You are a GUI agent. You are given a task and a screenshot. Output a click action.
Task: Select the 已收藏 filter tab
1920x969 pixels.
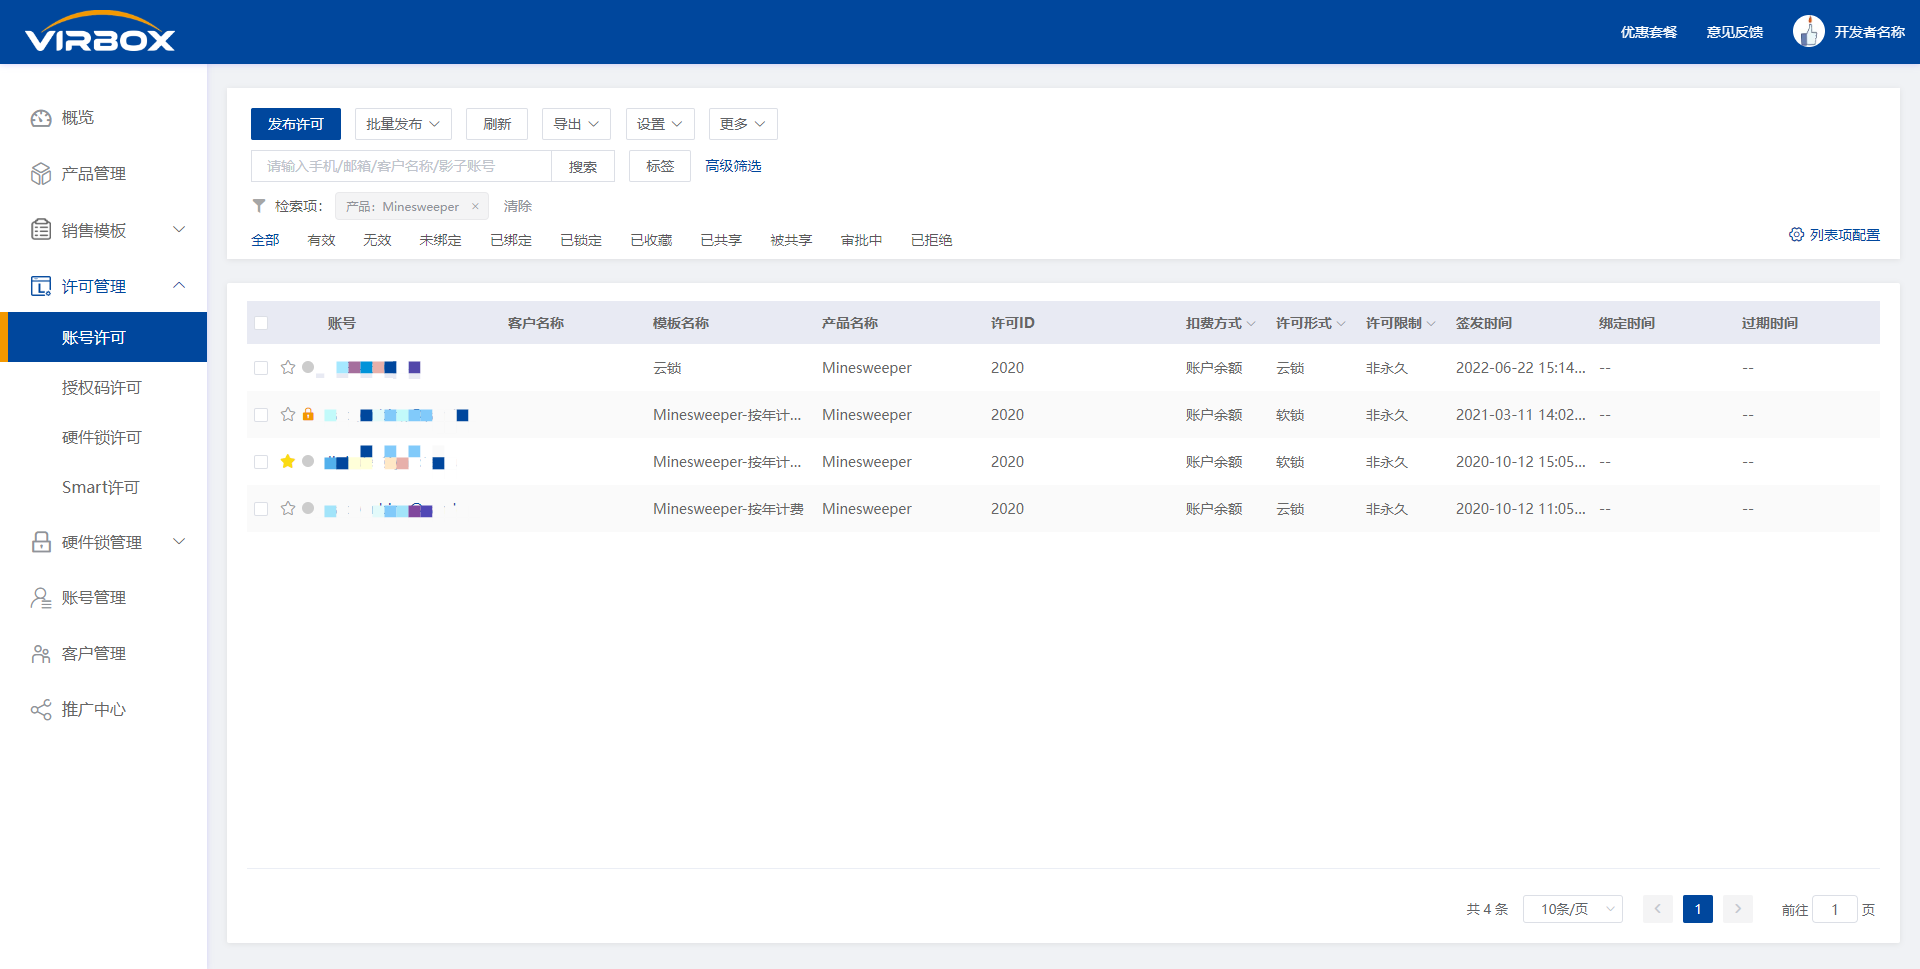click(651, 240)
